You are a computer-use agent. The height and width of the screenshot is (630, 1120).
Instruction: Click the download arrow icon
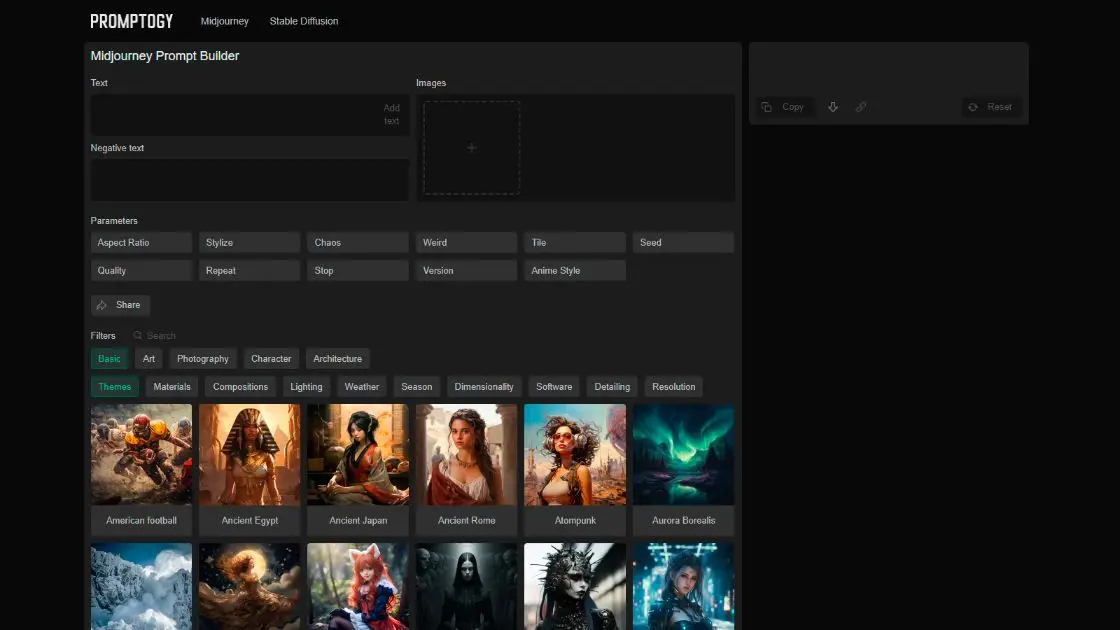pos(833,107)
